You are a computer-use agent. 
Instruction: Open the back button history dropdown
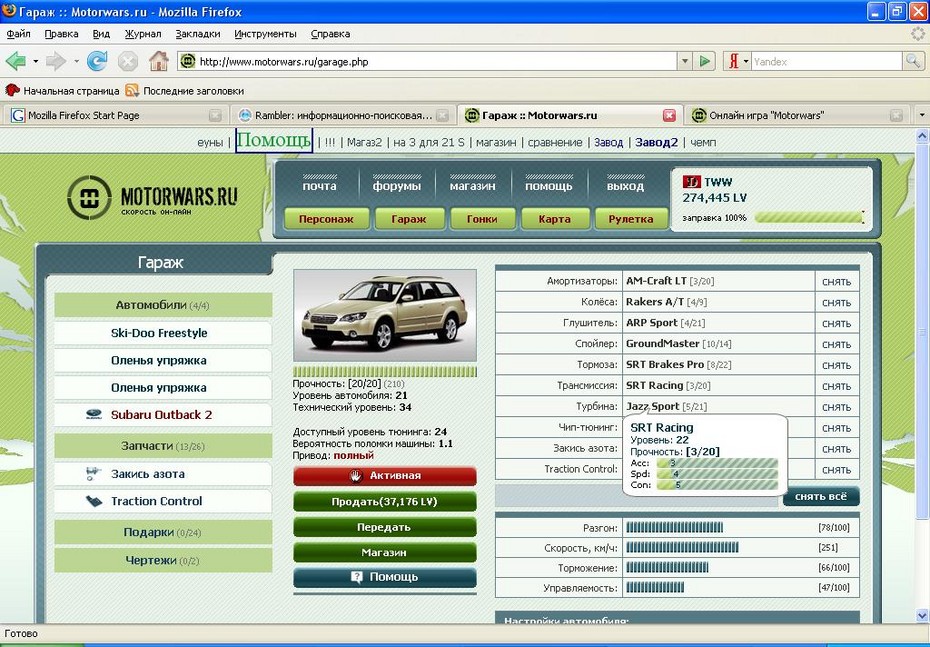click(36, 61)
